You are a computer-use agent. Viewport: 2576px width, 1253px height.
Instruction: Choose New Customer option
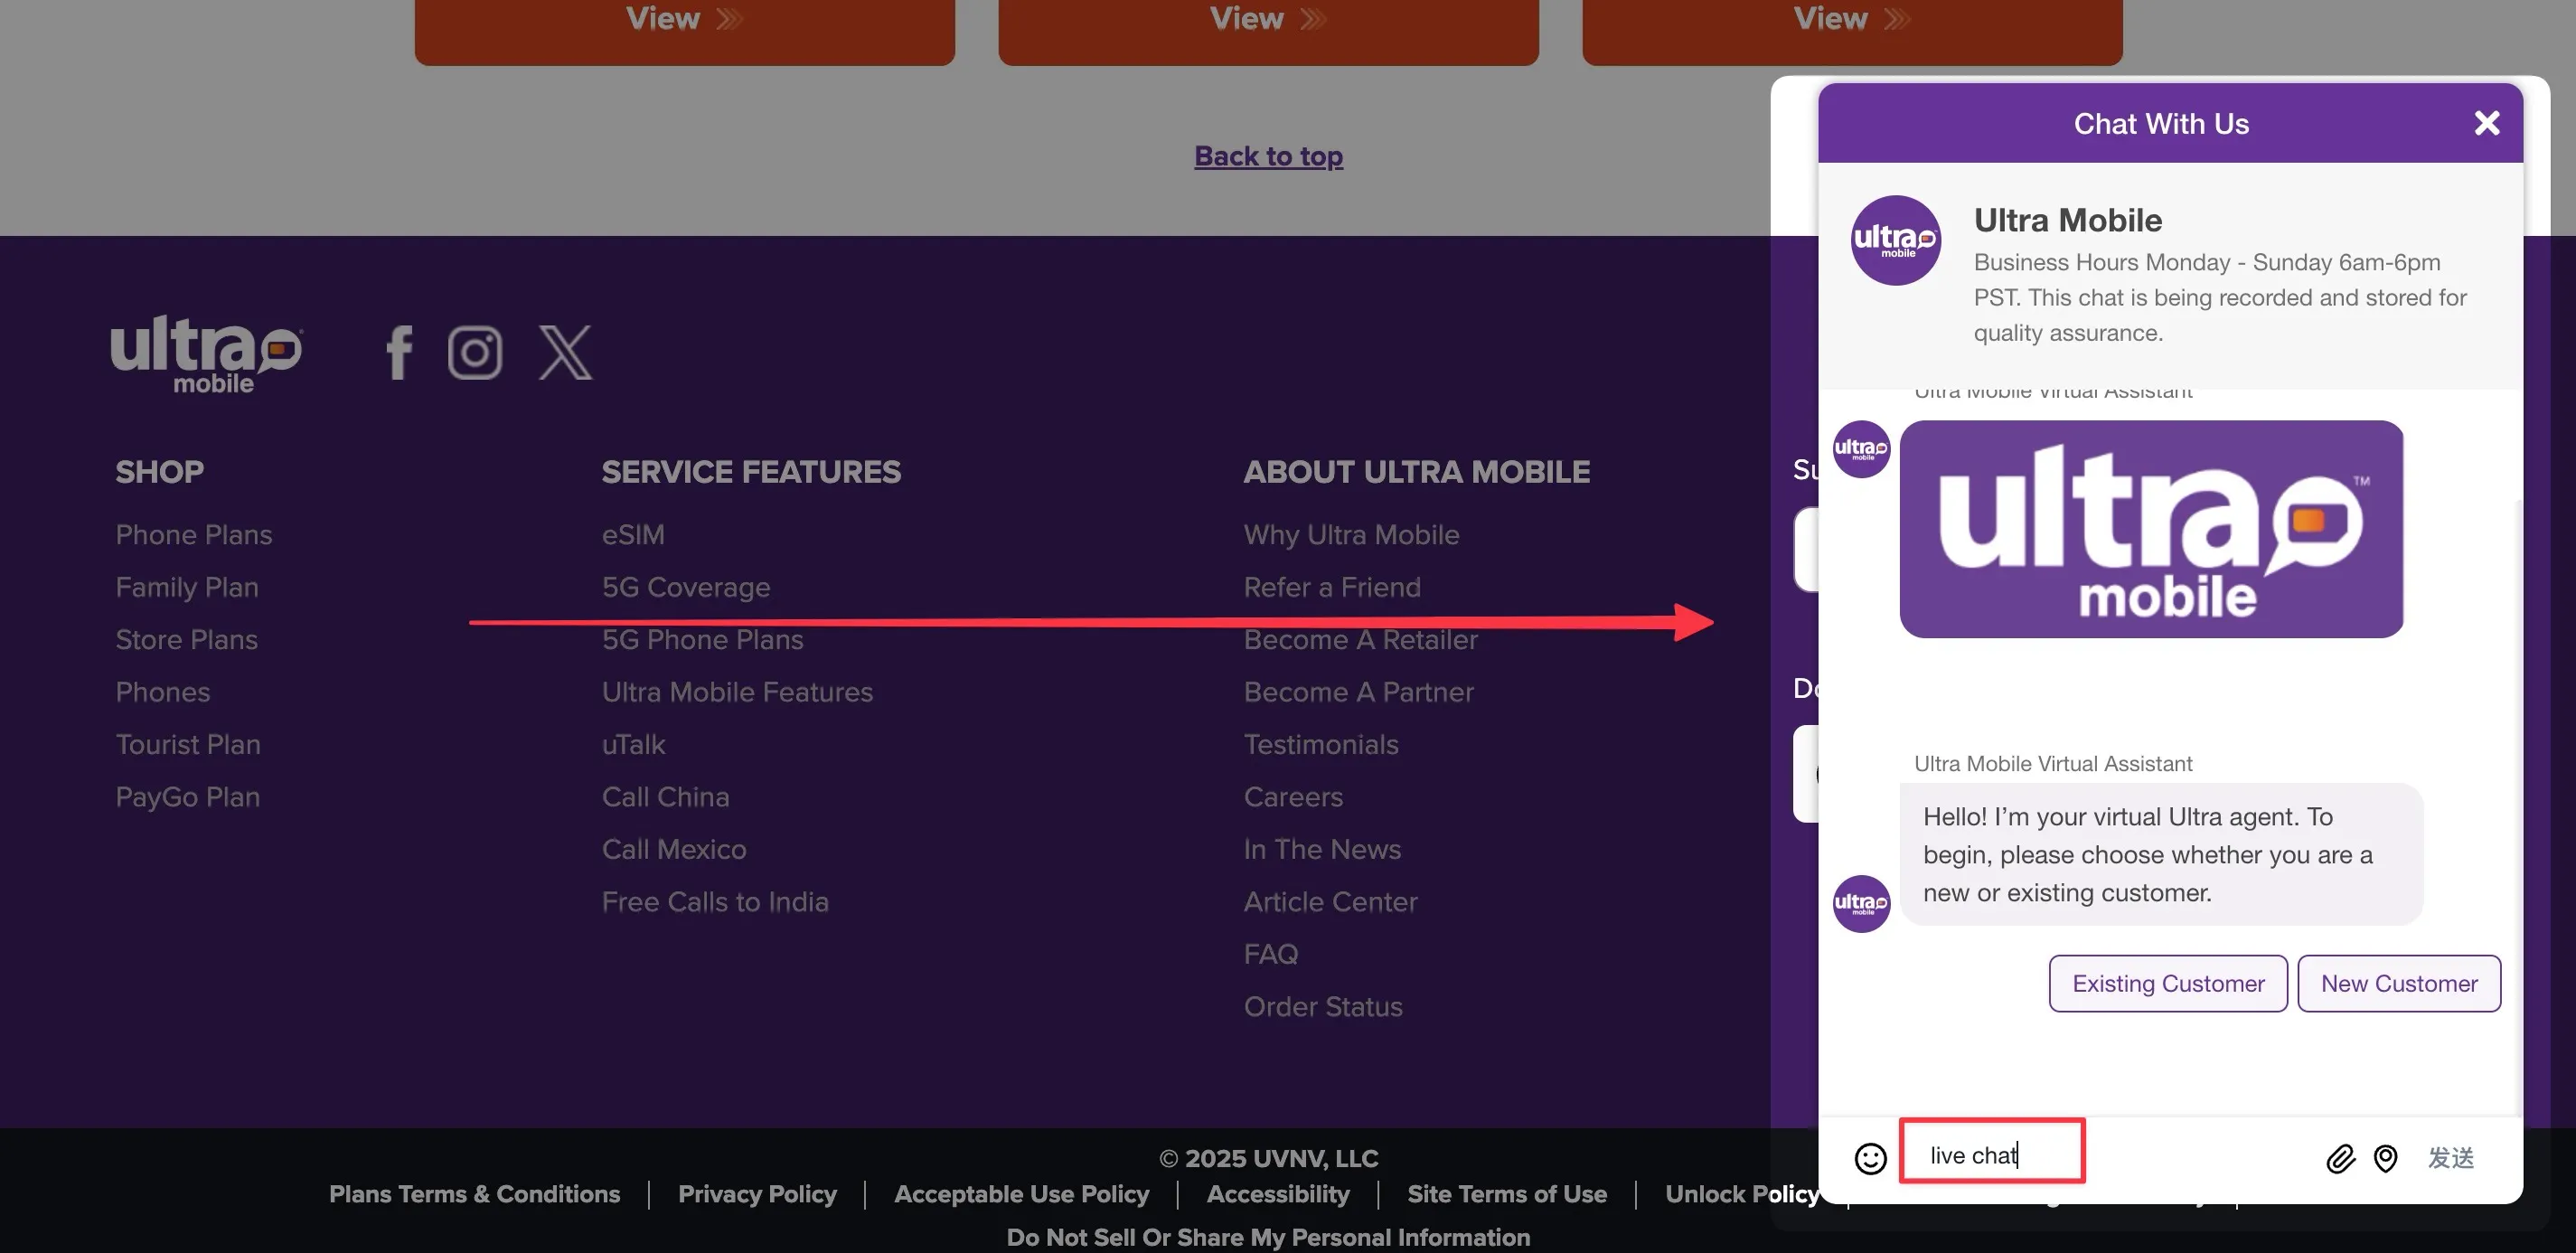tap(2399, 983)
